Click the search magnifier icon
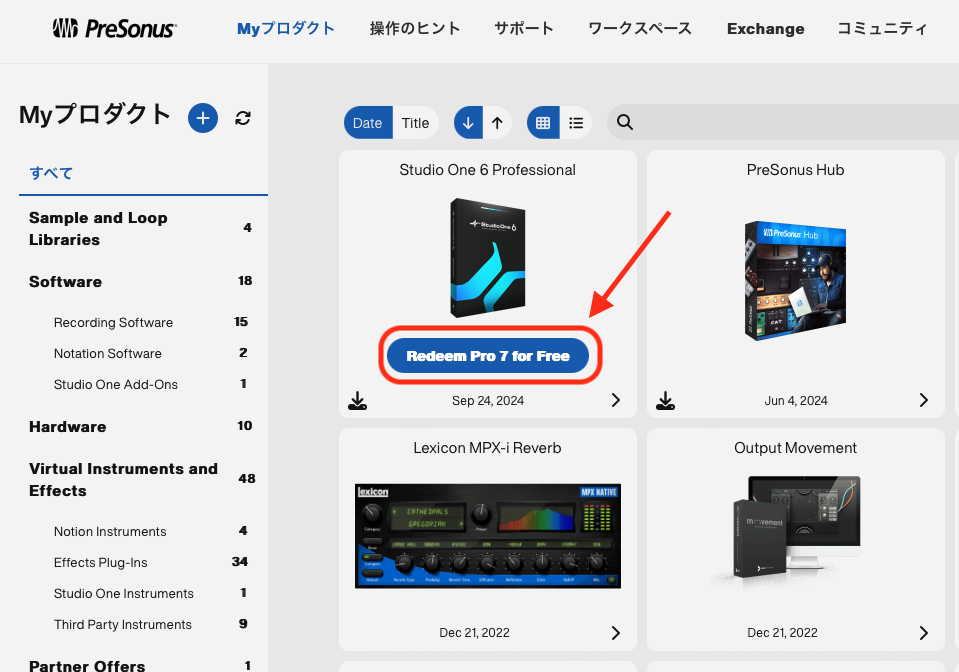Image resolution: width=959 pixels, height=672 pixels. tap(624, 122)
